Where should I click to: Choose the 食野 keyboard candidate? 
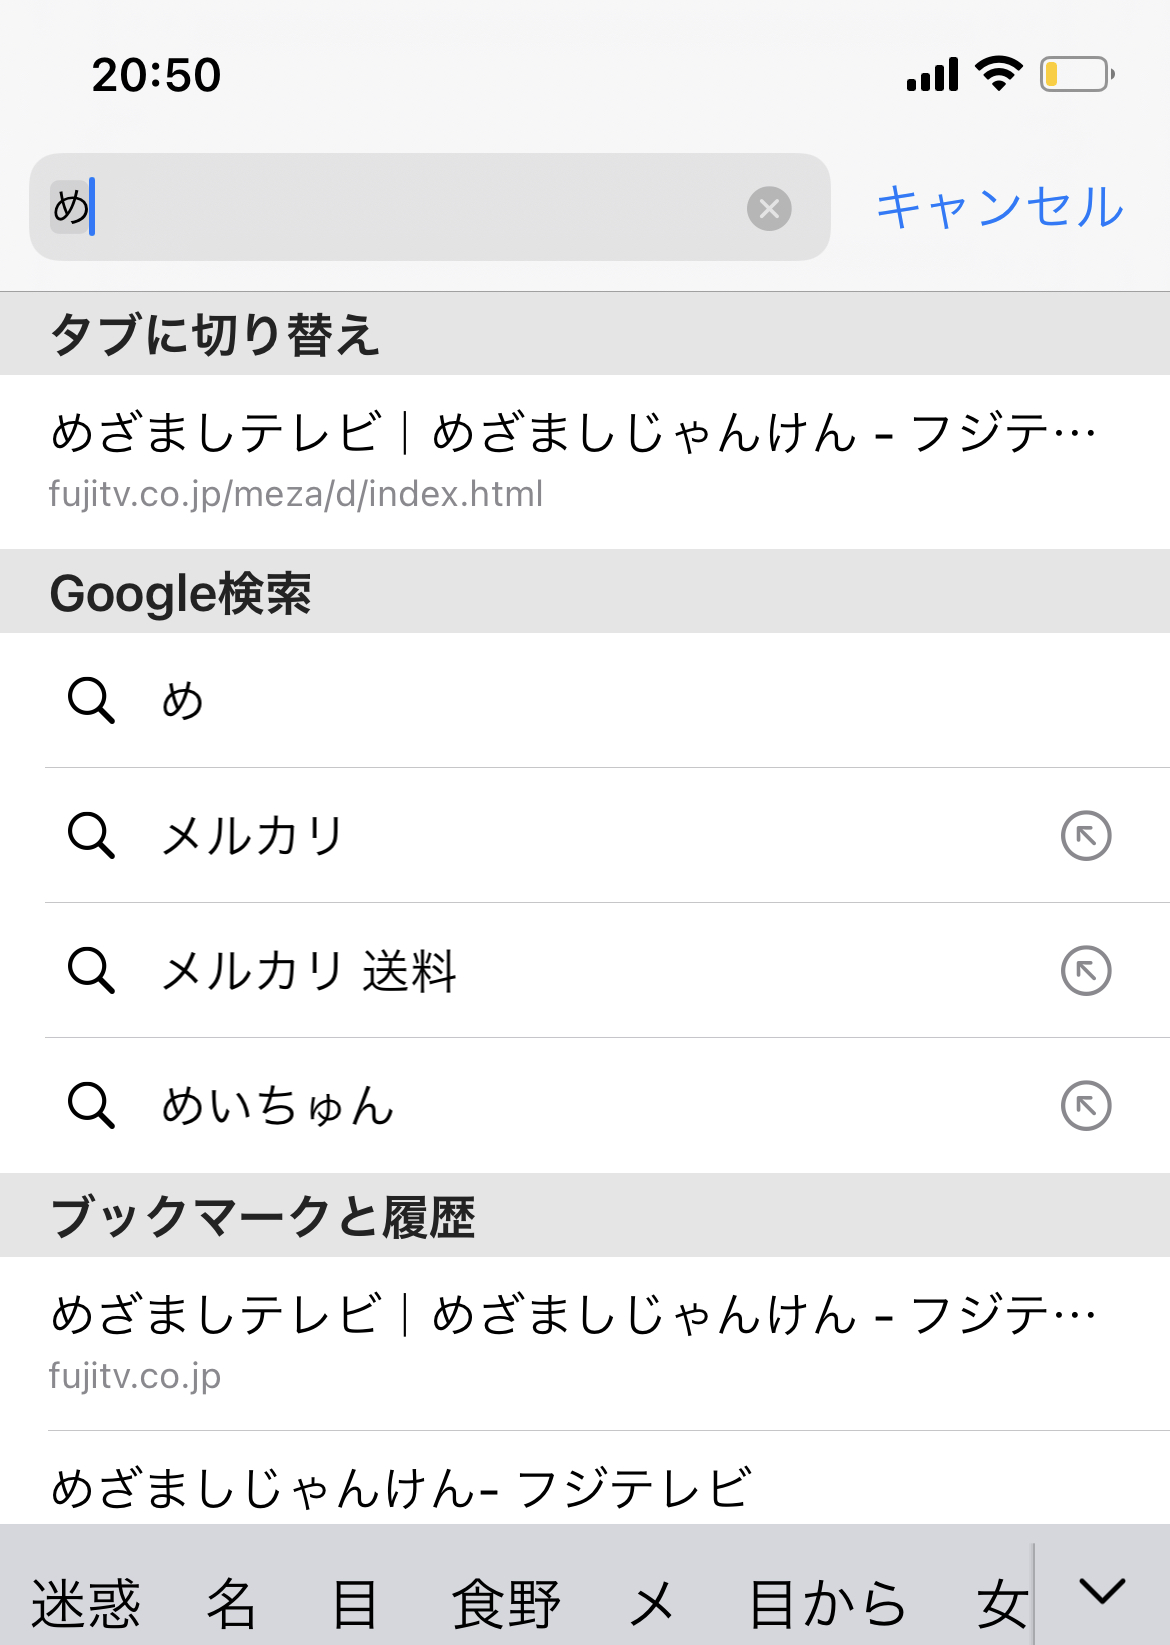(x=505, y=1602)
